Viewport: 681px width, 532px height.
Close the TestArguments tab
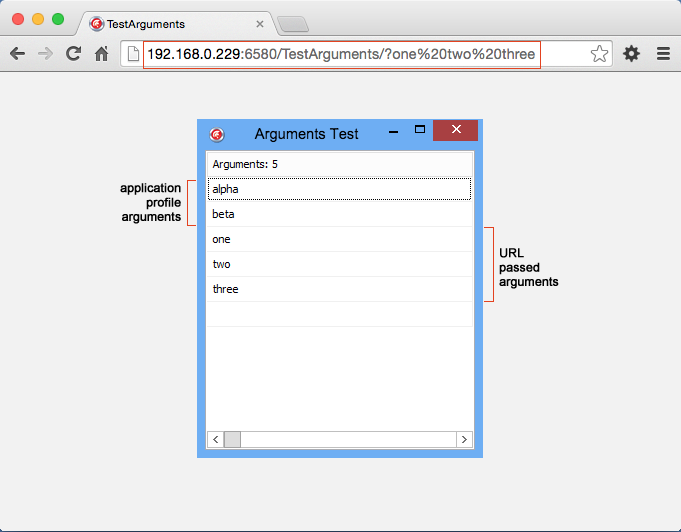click(x=259, y=23)
